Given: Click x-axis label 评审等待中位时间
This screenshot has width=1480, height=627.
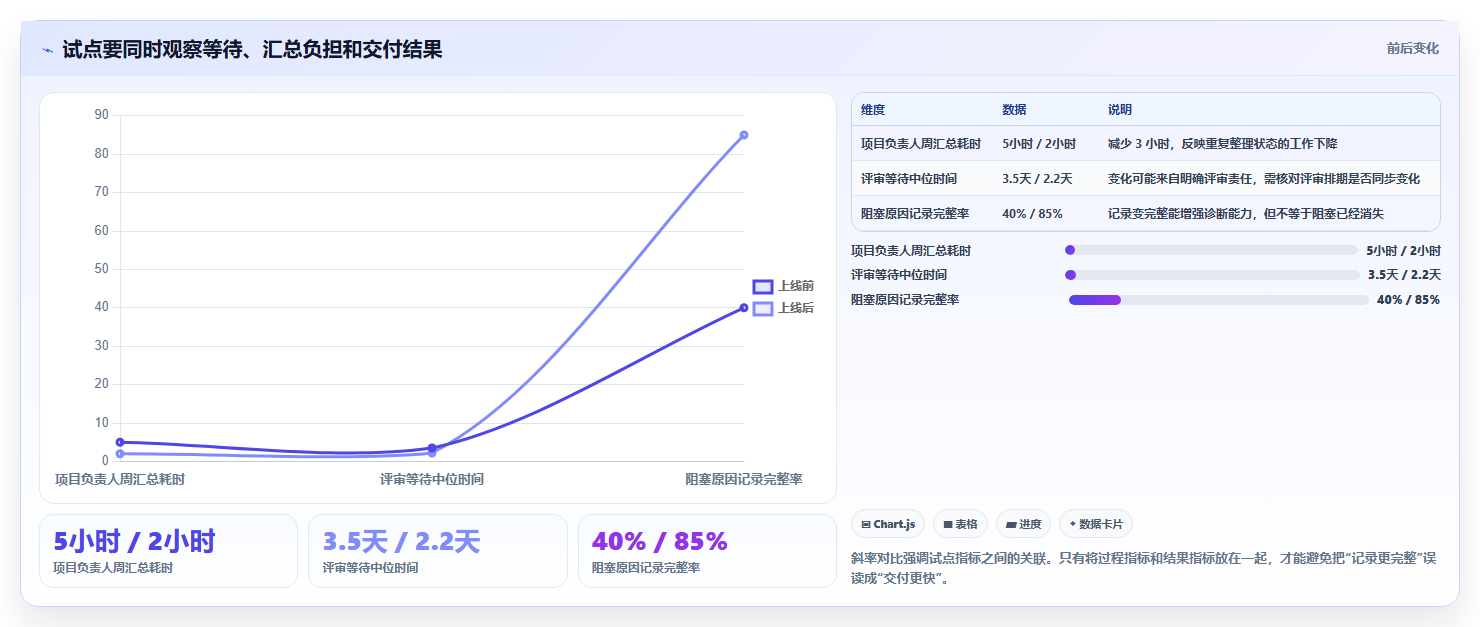Looking at the screenshot, I should pyautogui.click(x=432, y=480).
